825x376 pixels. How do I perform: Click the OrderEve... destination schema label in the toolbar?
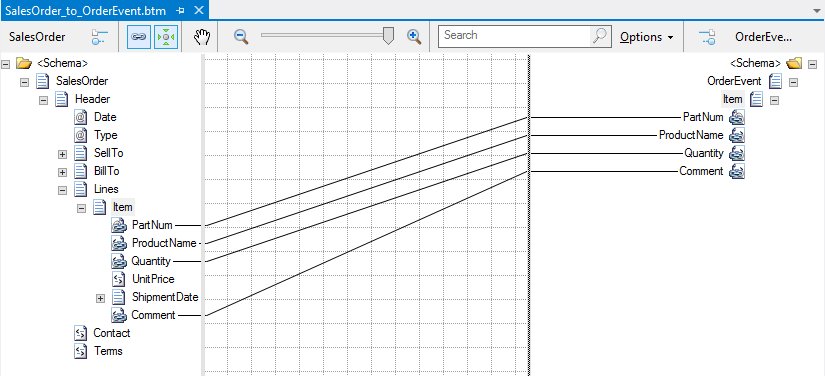pyautogui.click(x=763, y=37)
